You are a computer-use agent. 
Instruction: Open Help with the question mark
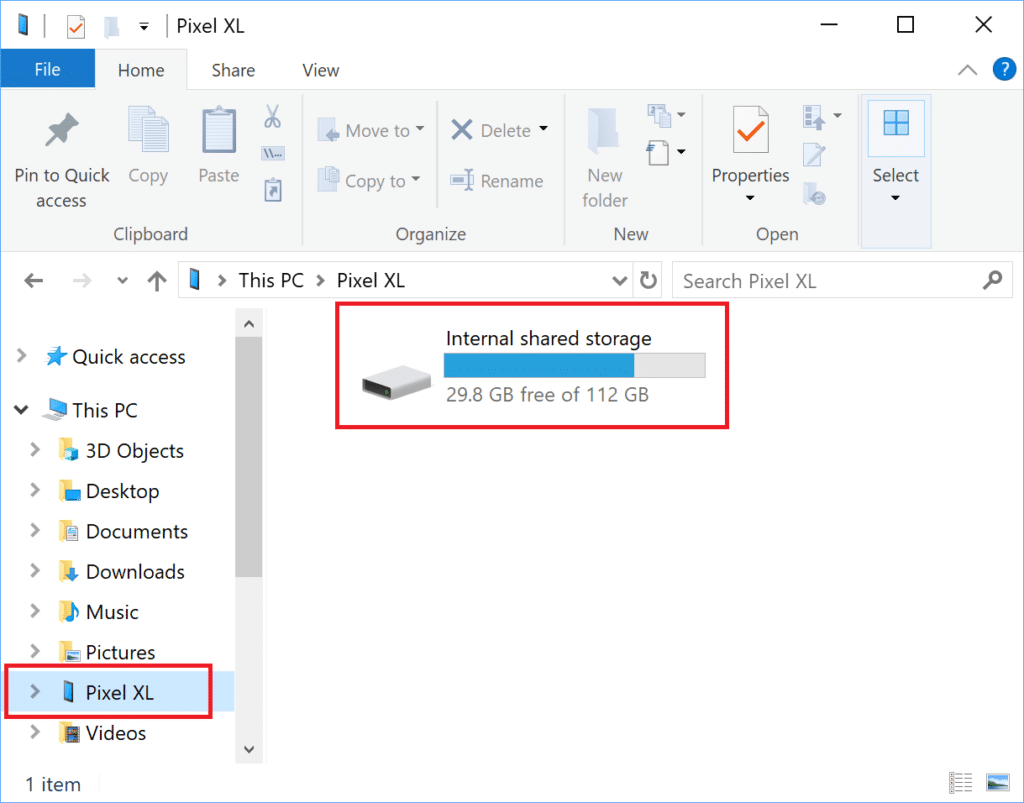[x=1004, y=69]
